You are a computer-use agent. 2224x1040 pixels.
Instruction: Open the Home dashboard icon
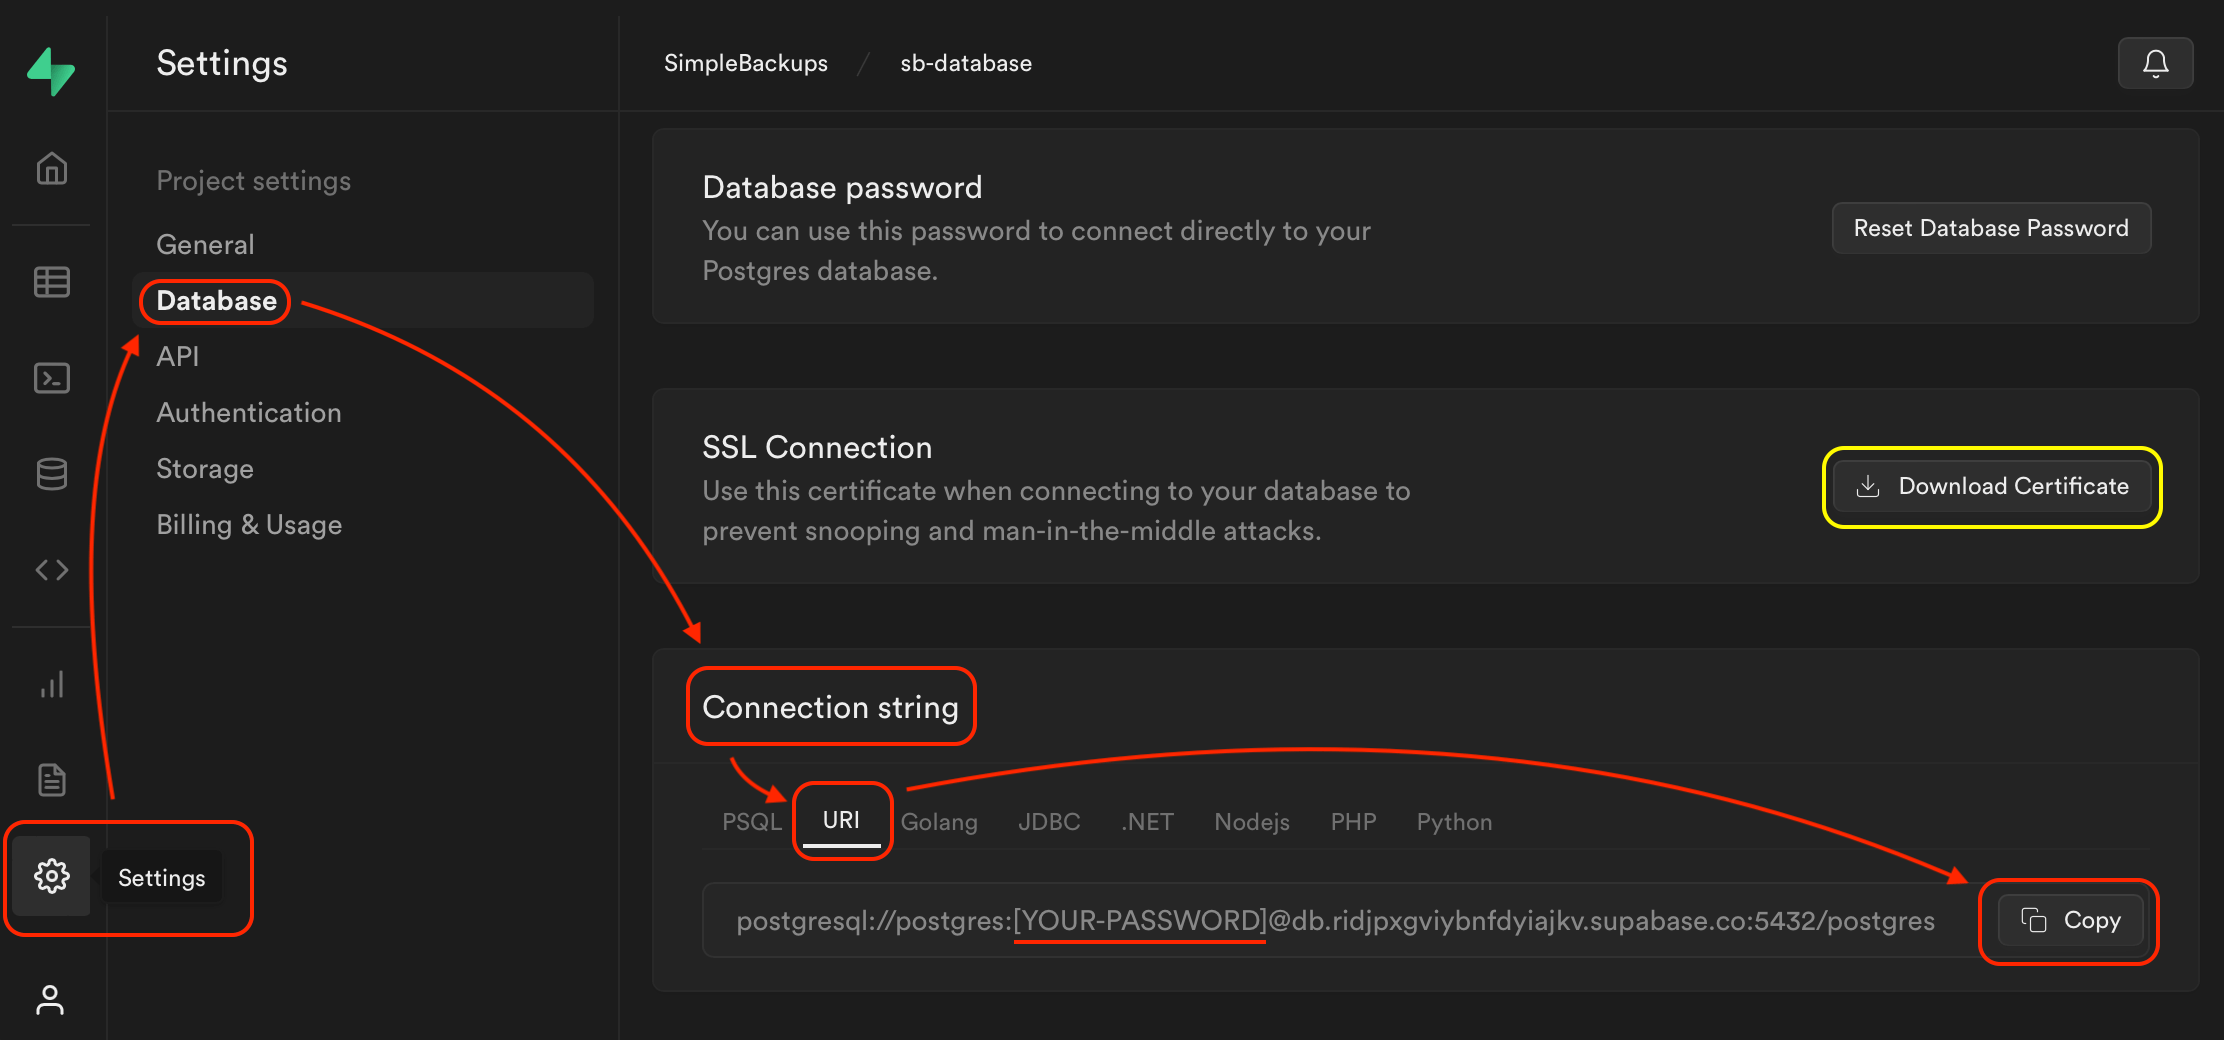point(50,168)
